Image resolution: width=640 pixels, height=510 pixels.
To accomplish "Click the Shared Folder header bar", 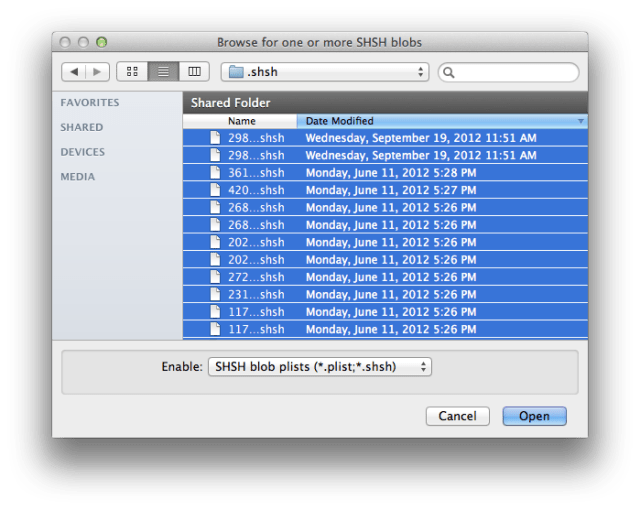I will (x=385, y=103).
